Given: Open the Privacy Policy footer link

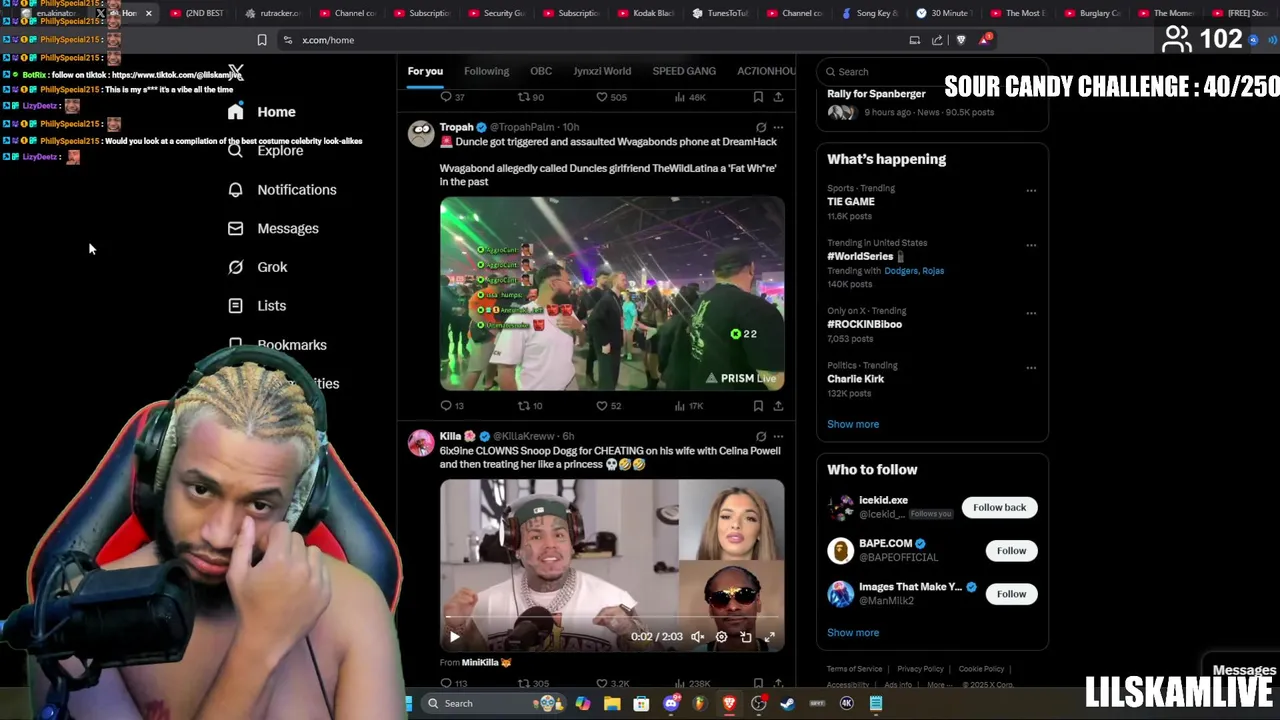Looking at the screenshot, I should 920,669.
